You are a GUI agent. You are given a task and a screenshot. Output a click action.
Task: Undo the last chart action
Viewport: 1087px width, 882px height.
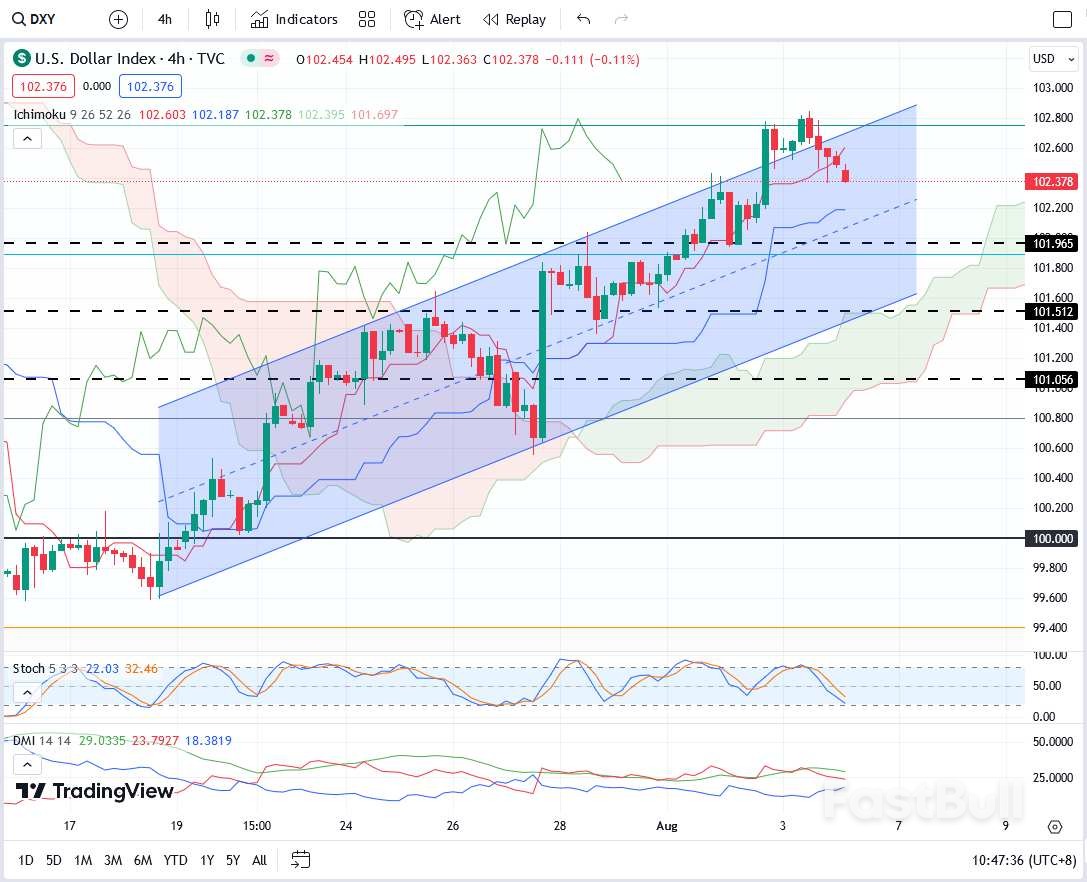pyautogui.click(x=581, y=19)
